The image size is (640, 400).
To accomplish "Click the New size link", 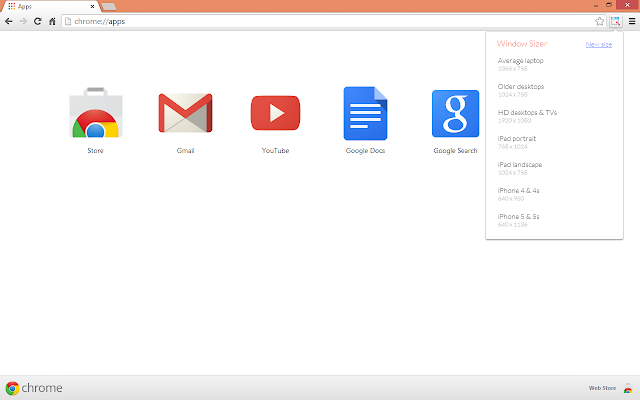I will click(x=599, y=44).
